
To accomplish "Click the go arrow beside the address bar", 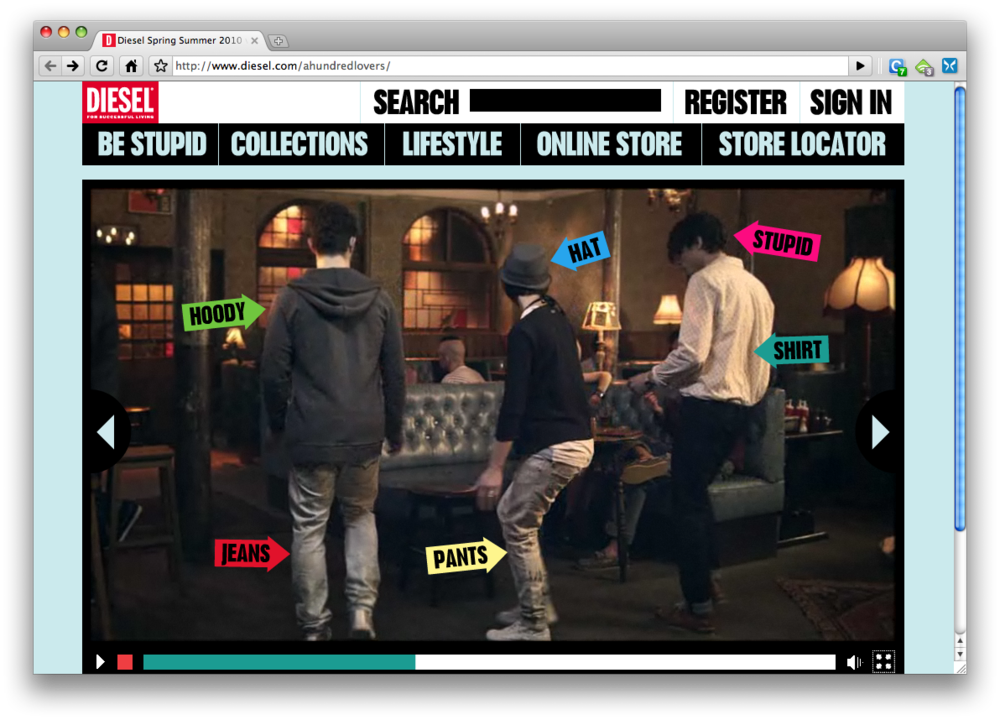I will pyautogui.click(x=859, y=66).
